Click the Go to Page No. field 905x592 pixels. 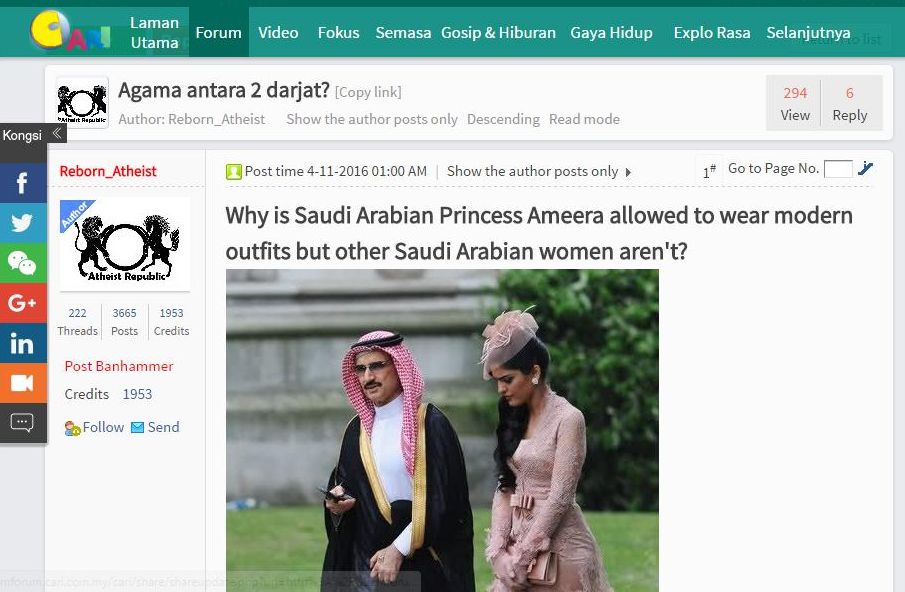[838, 168]
